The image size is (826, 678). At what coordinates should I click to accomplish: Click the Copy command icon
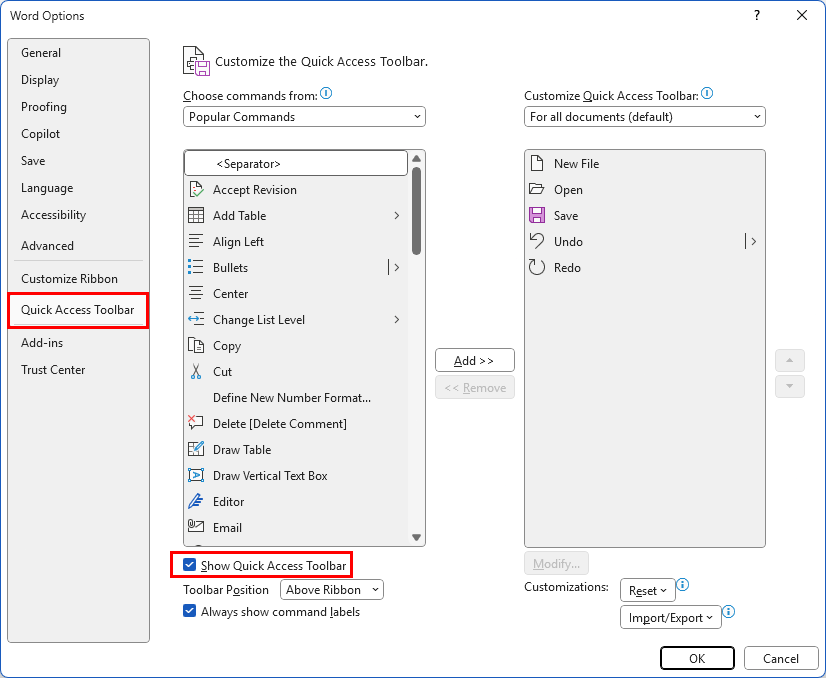pyautogui.click(x=196, y=346)
